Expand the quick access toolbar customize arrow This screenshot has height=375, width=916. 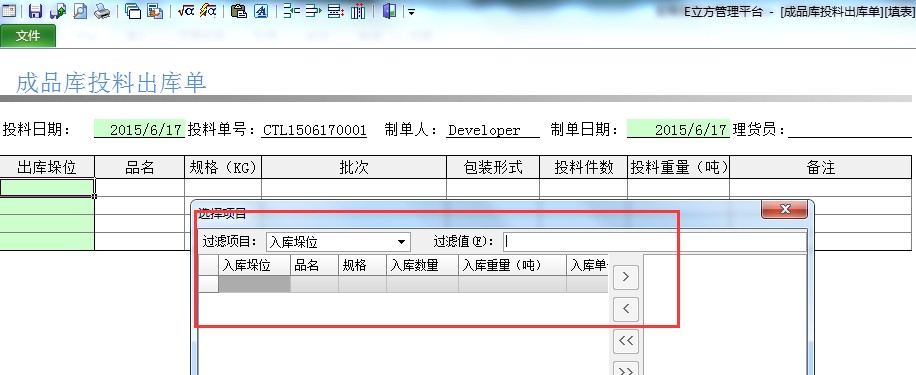(x=411, y=12)
